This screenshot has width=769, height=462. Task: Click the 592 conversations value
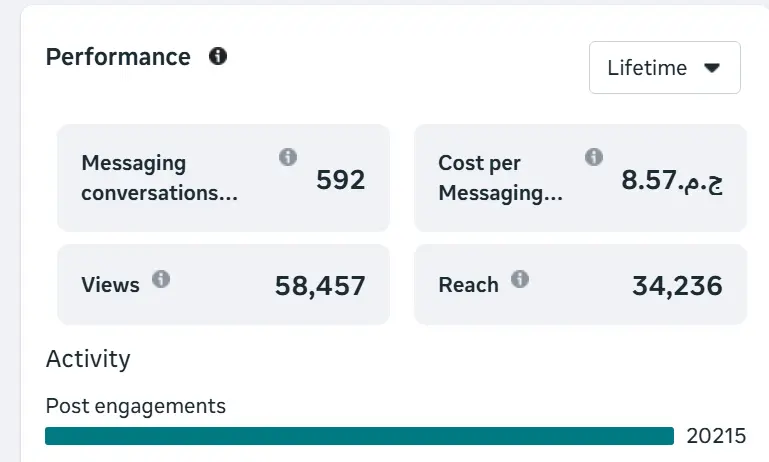click(x=340, y=180)
